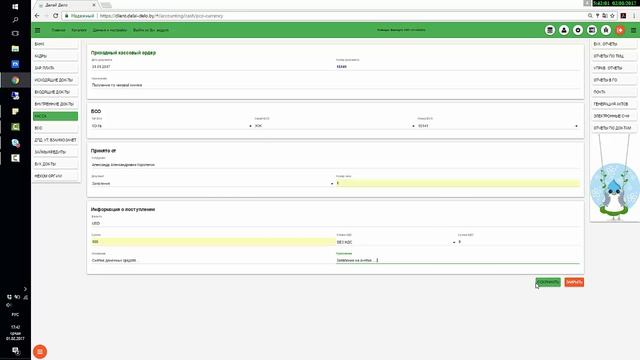Open the ЗАР.ПЛАТА section
640x360 pixels.
click(56, 68)
